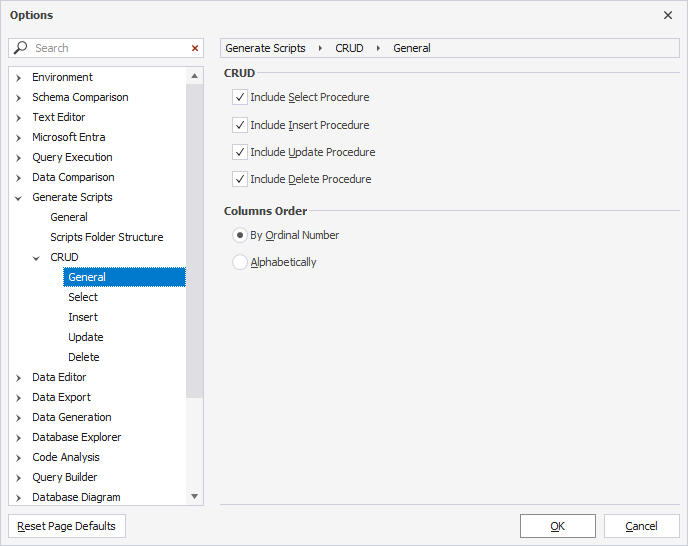
Task: Open the Select CRUD page
Action: click(x=83, y=297)
